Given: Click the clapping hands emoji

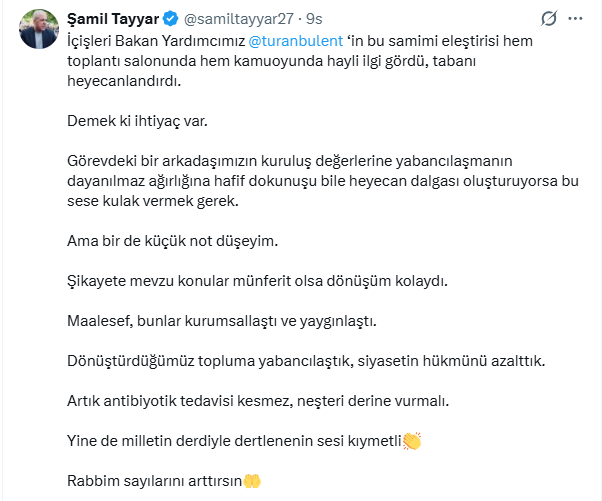Looking at the screenshot, I should 412,440.
